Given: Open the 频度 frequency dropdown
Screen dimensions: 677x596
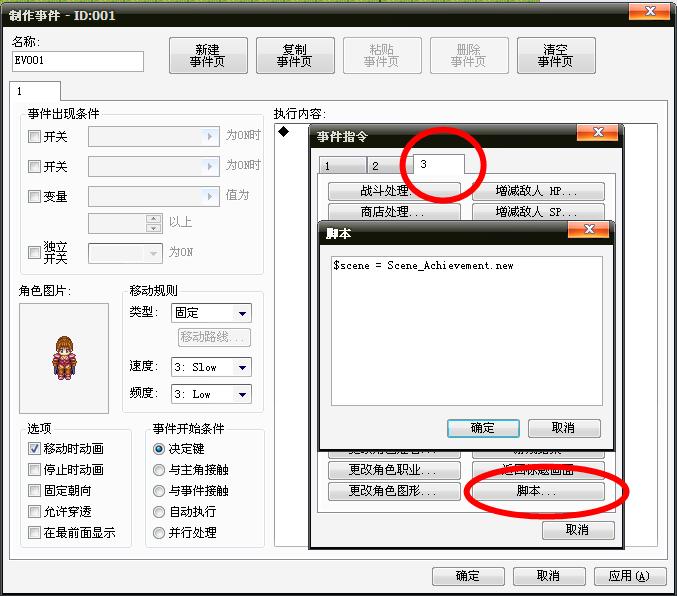Looking at the screenshot, I should click(242, 394).
